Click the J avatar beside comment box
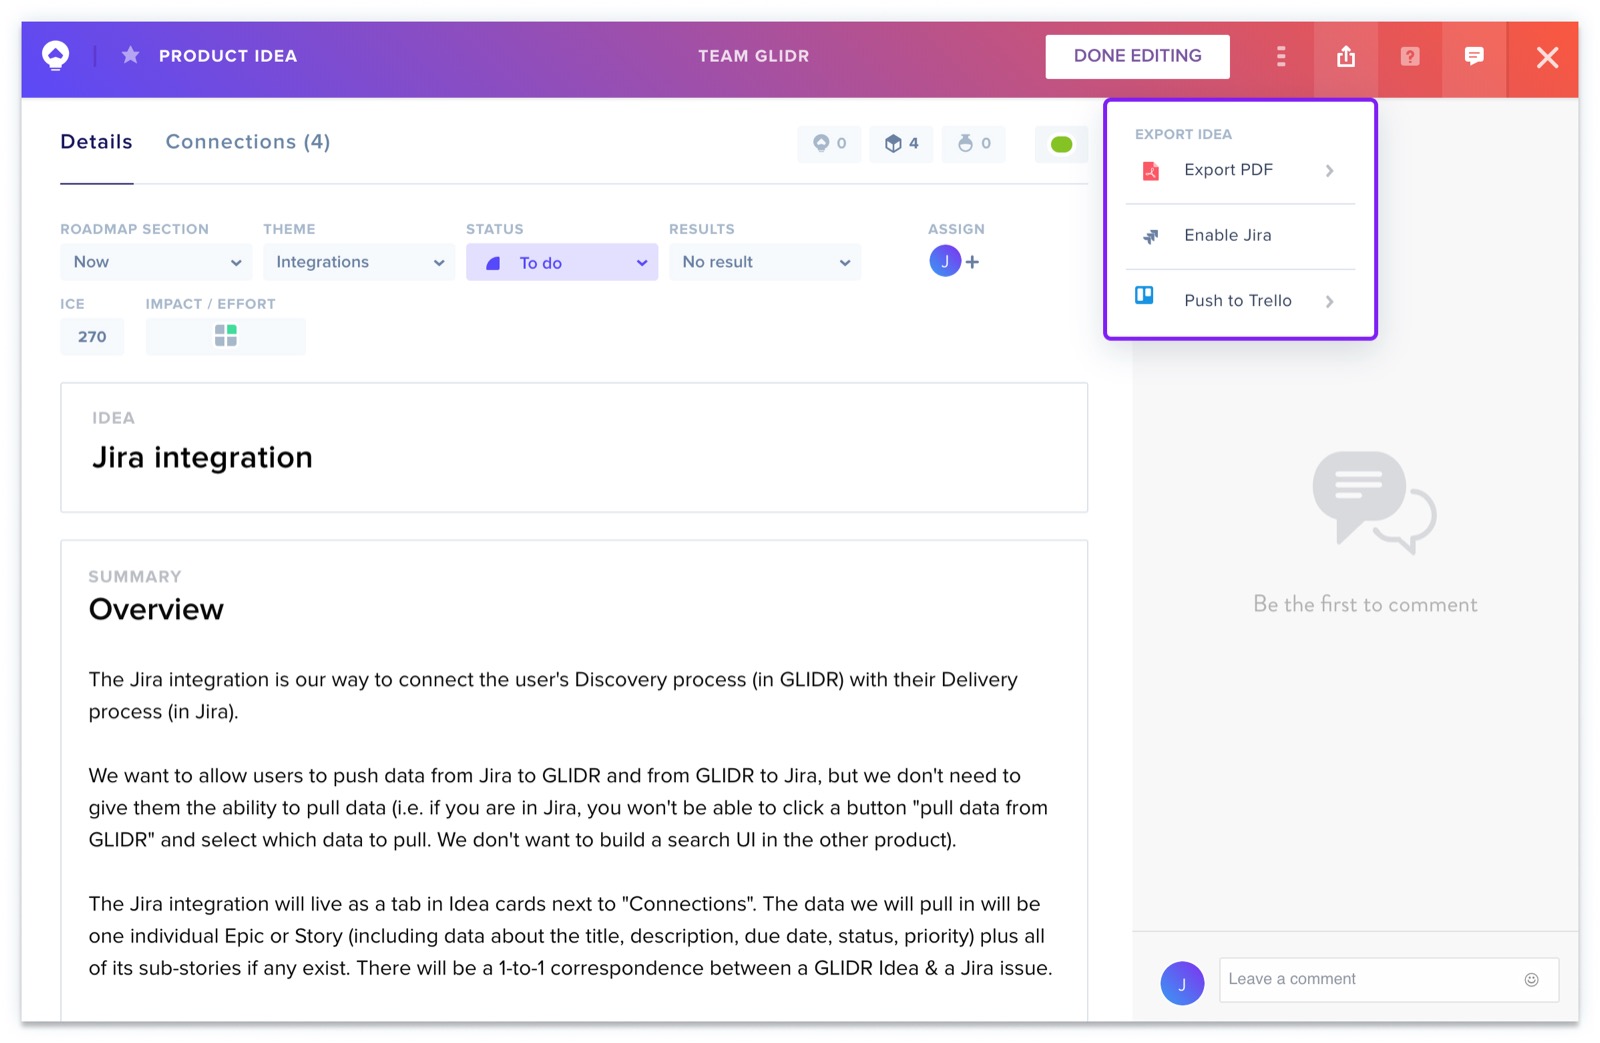The image size is (1600, 1043). tap(1182, 984)
